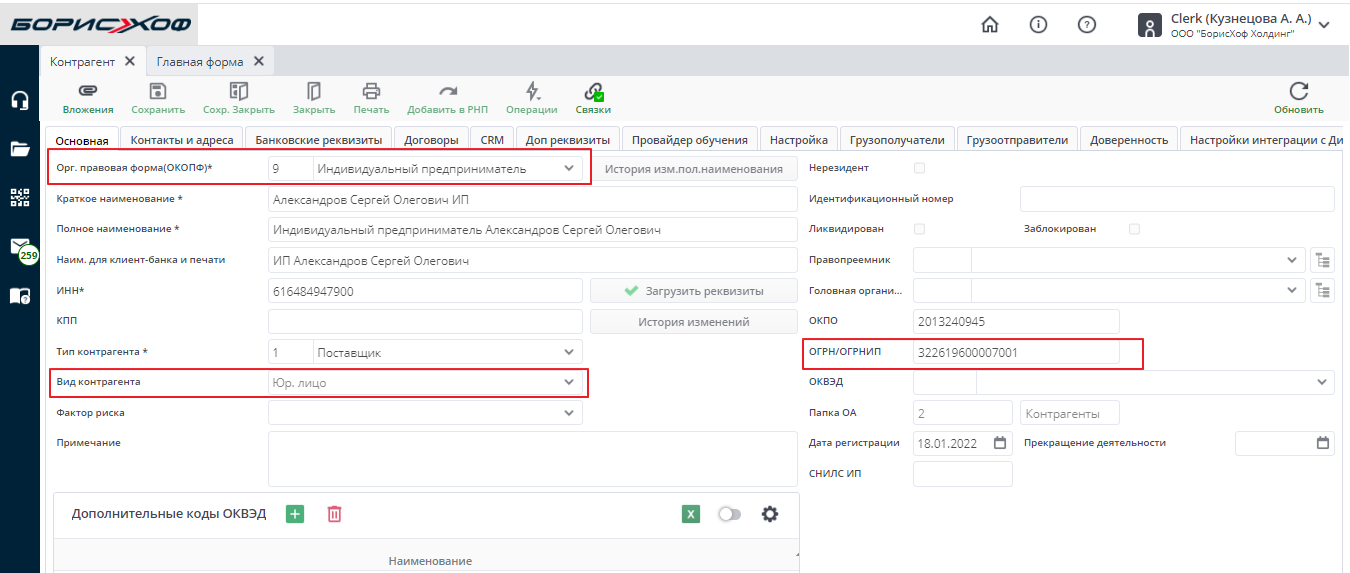
Task: Click into the КПП input field
Action: (x=425, y=322)
